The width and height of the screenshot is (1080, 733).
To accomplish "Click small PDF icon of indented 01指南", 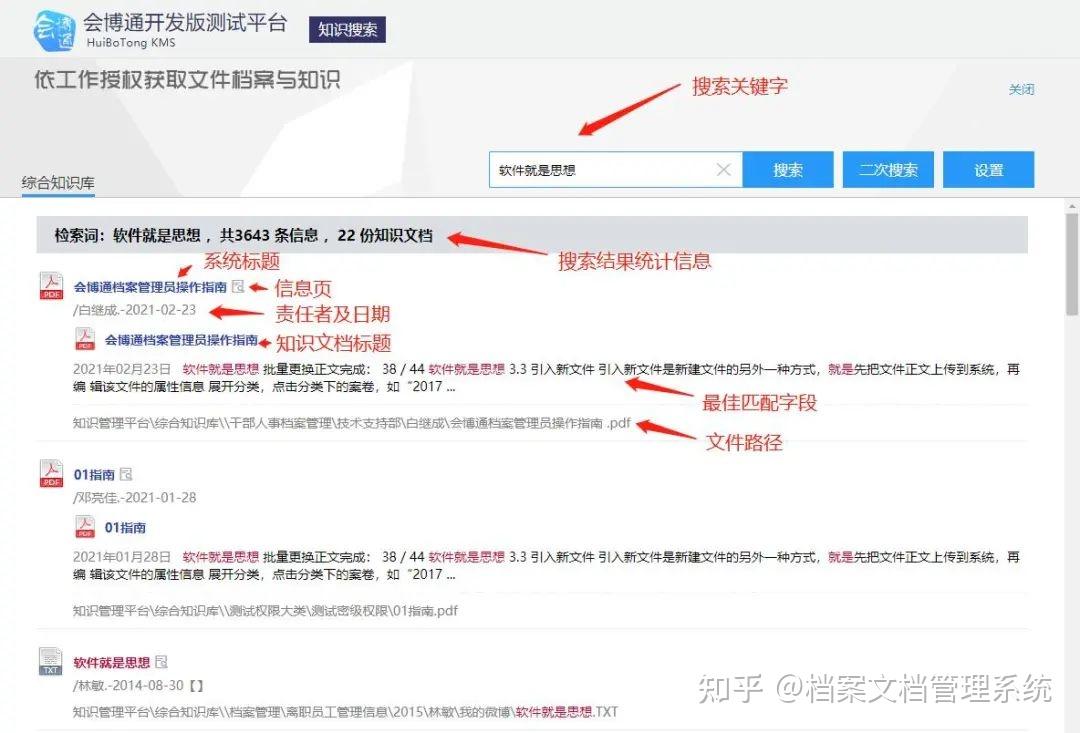I will pos(85,527).
